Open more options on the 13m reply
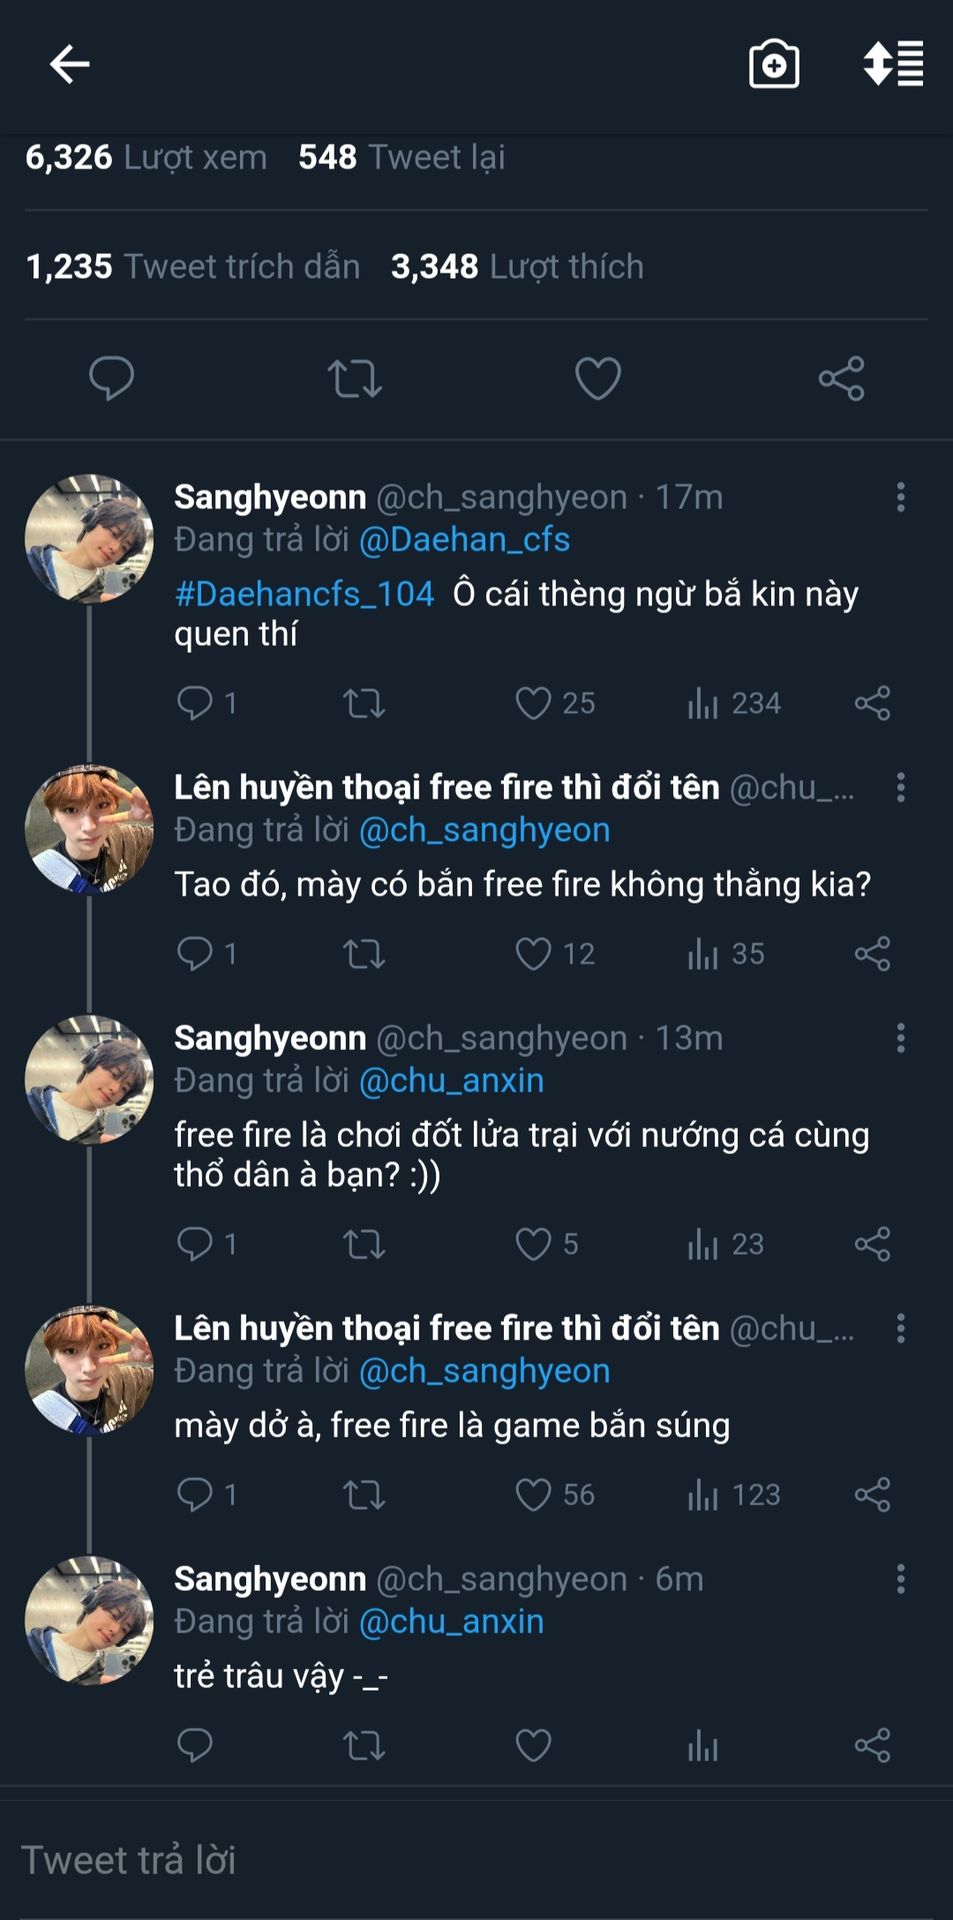Screen dimensions: 953x1920 901,1038
